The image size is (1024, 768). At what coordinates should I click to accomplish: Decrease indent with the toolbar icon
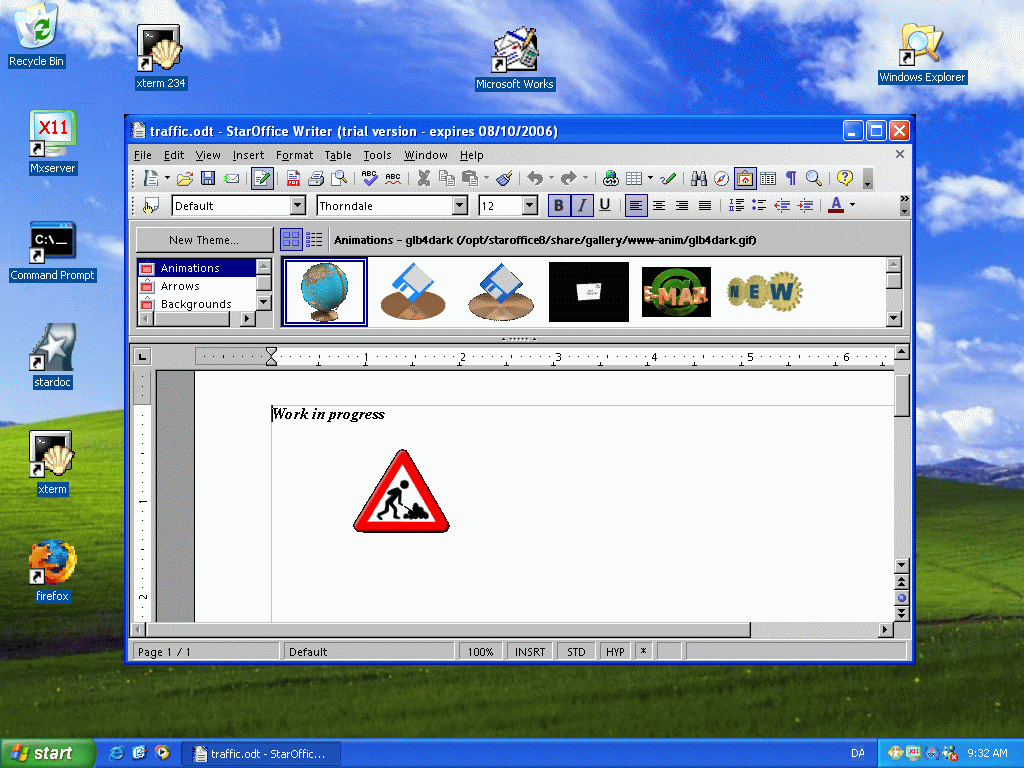click(782, 206)
